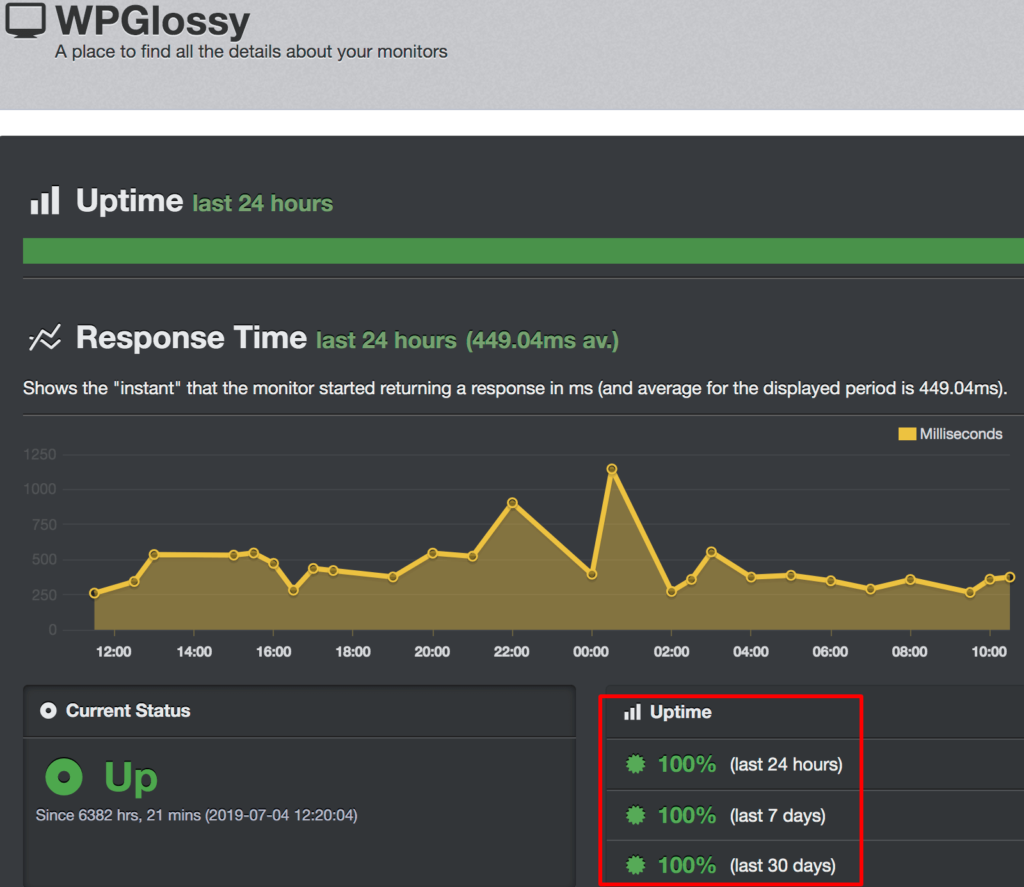Click the 12:00 axis label

coord(114,652)
